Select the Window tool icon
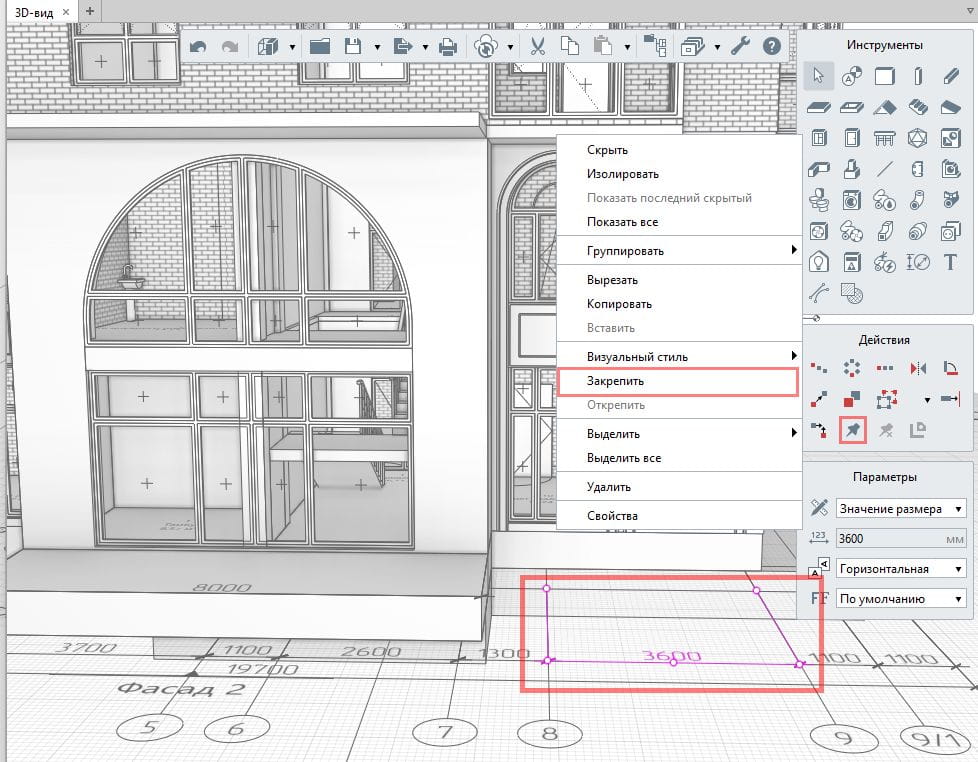 [819, 138]
